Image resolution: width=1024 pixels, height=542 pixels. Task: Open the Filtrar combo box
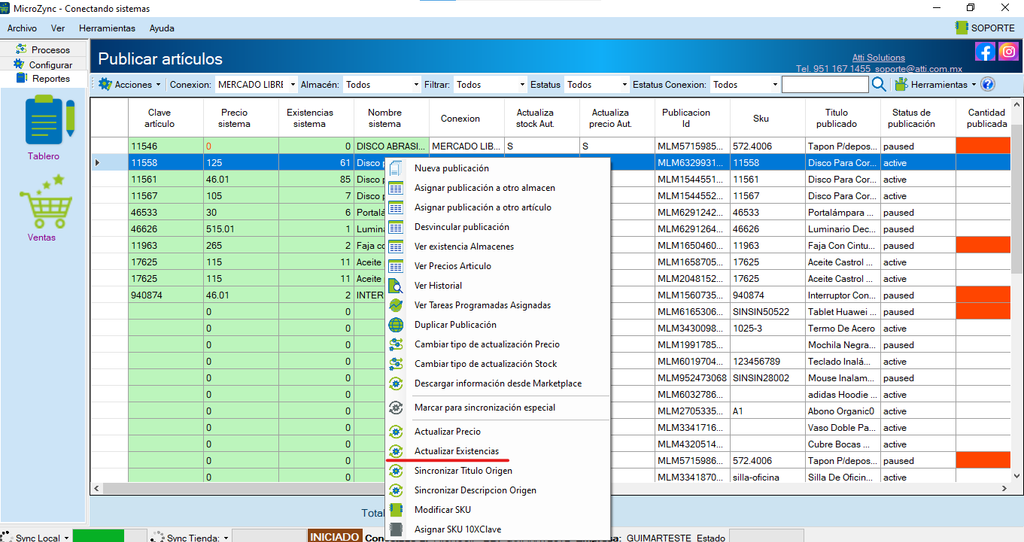pyautogui.click(x=490, y=84)
